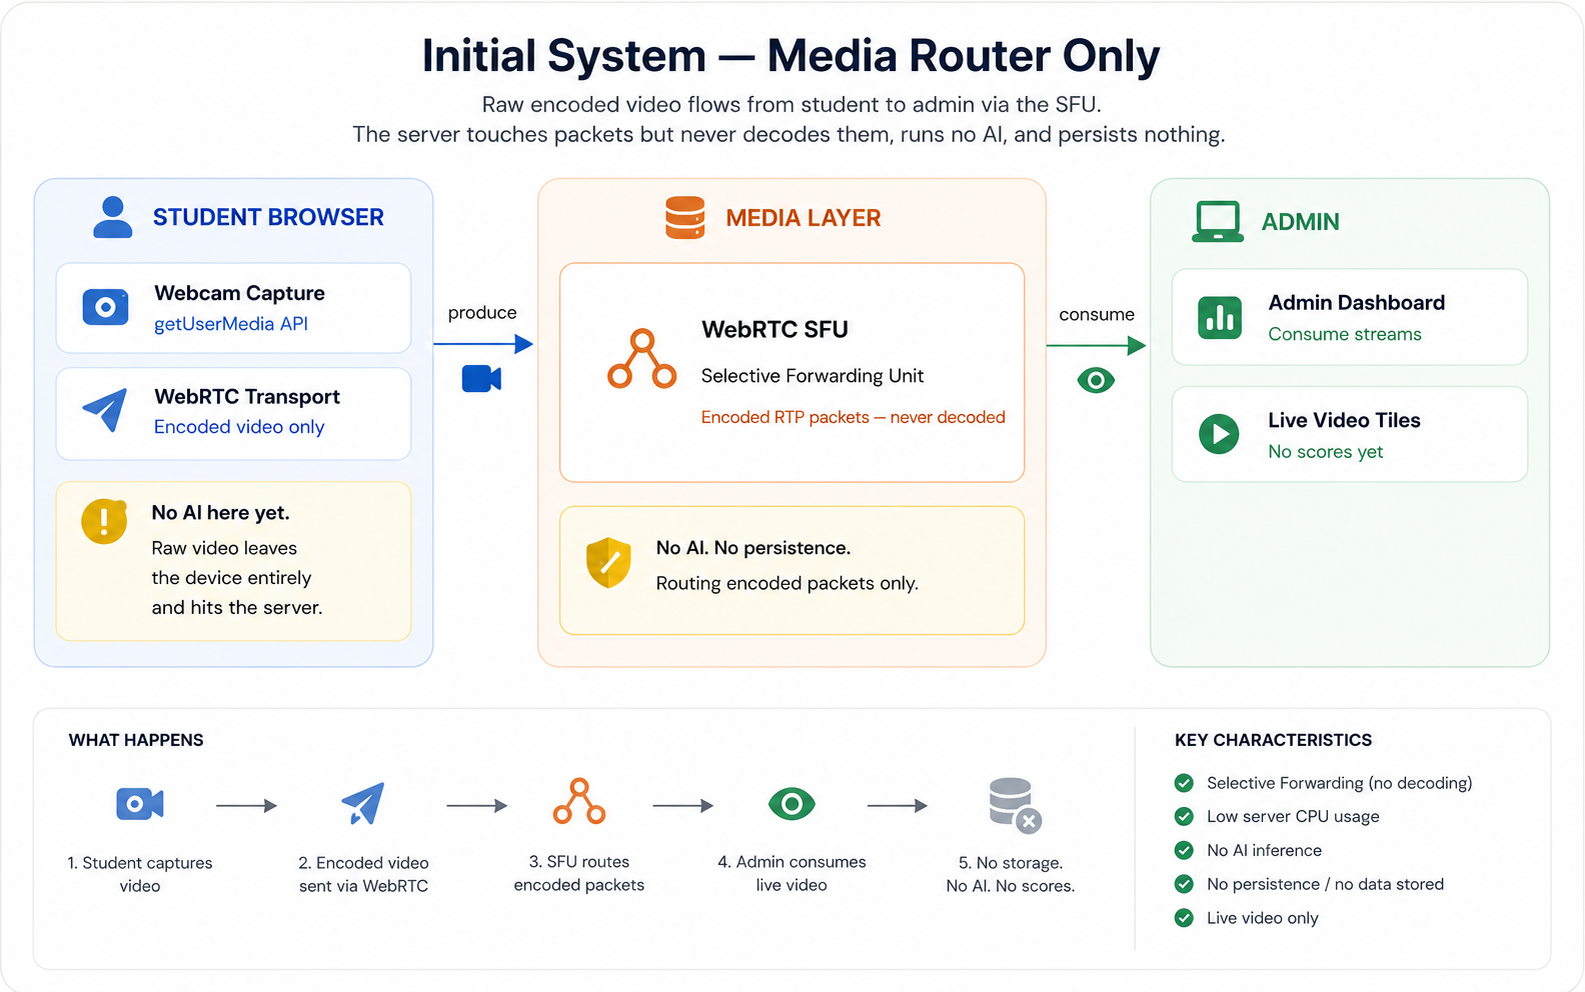Click the WebRTC SFU node graph icon
Screen dimensions: 1585x992
pyautogui.click(x=642, y=358)
